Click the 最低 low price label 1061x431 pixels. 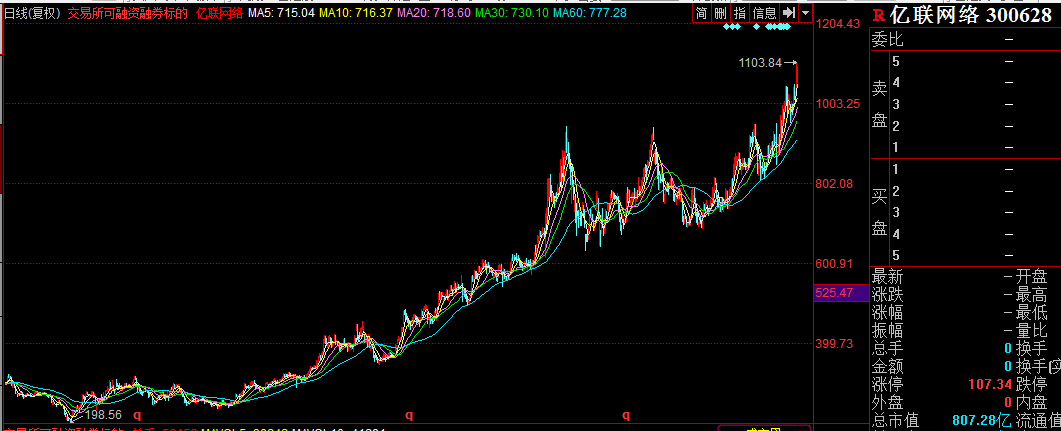pyautogui.click(x=1031, y=313)
